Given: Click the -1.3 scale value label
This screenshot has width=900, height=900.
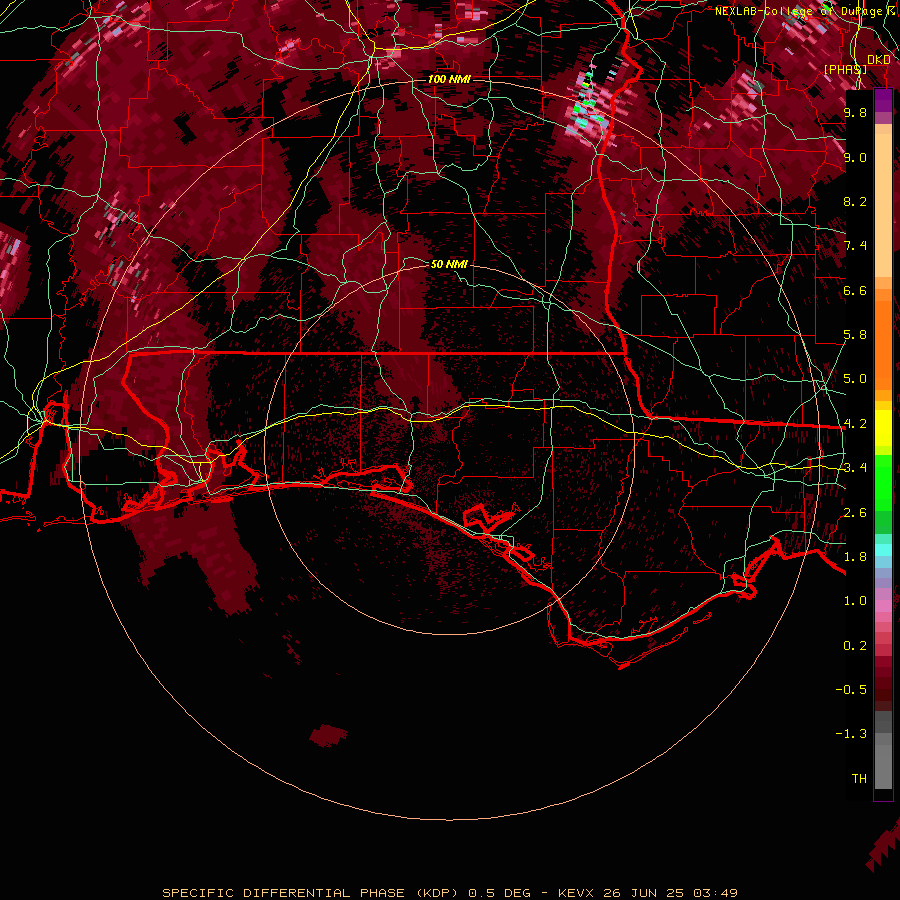Looking at the screenshot, I should tap(851, 734).
